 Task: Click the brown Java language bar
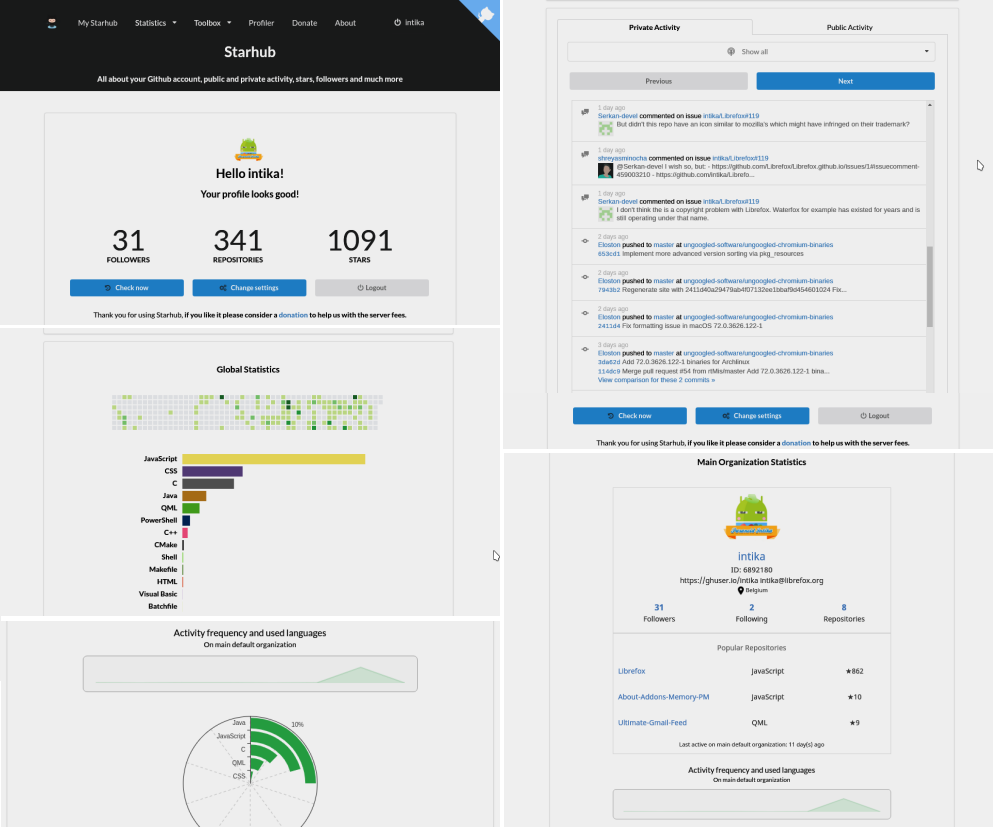tap(194, 496)
